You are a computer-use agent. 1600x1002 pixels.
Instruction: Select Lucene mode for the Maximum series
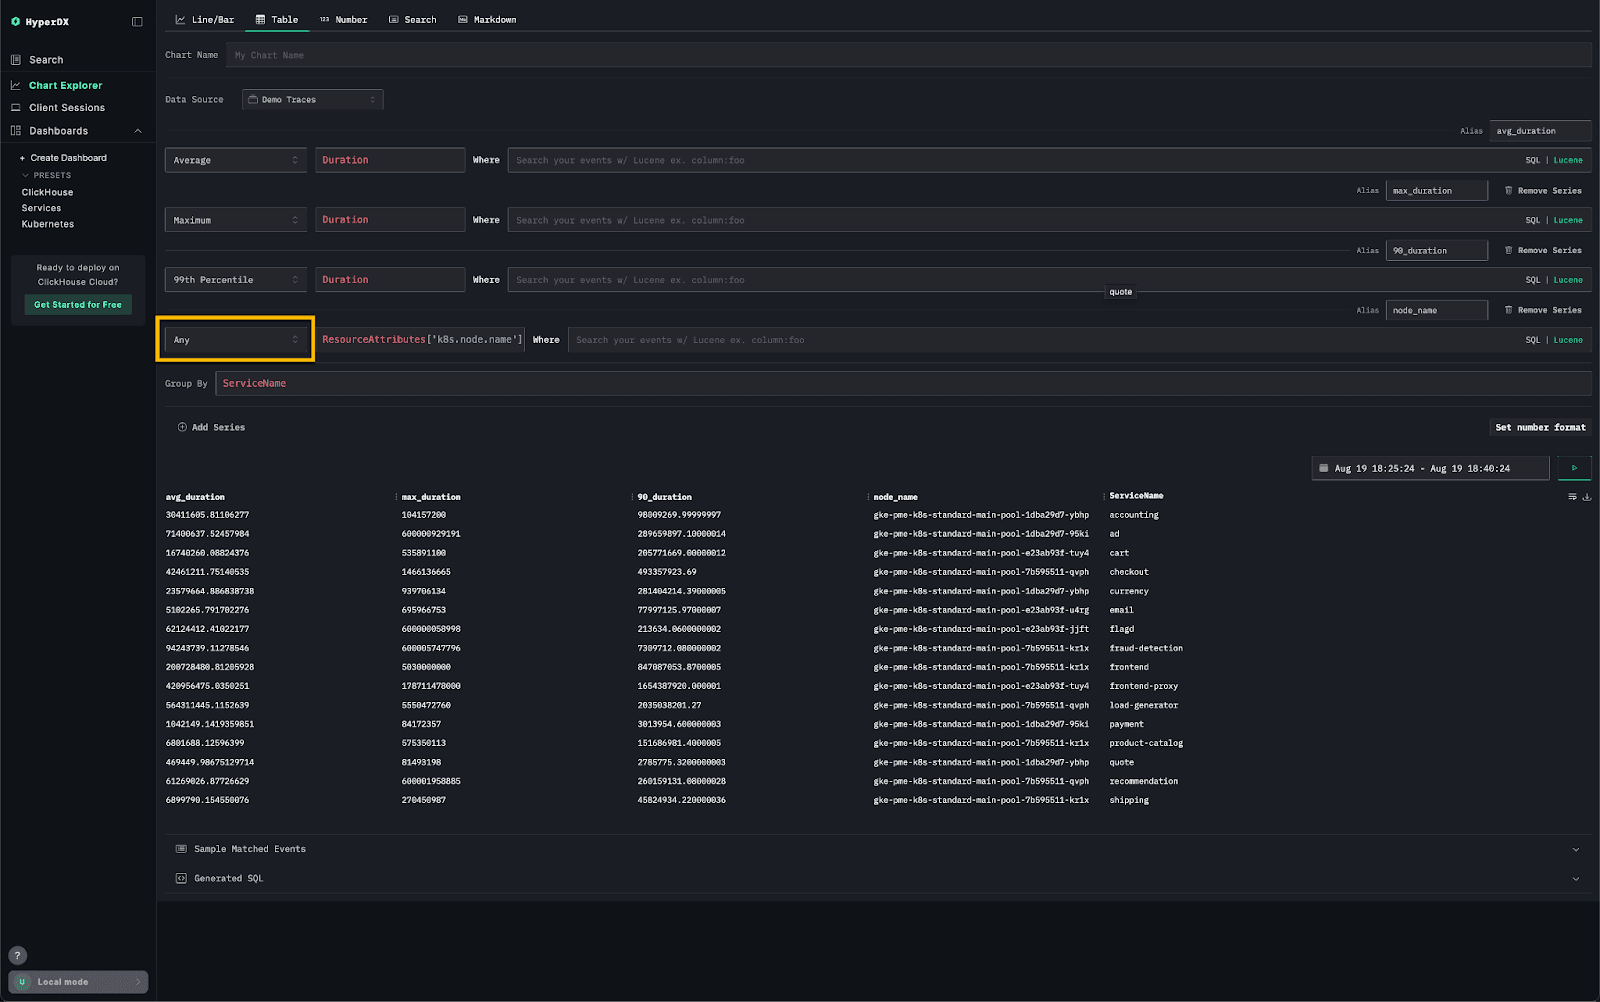[1567, 220]
